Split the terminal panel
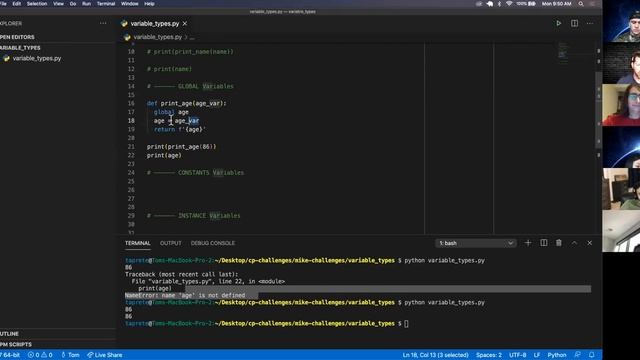Viewport: 640px width, 360px height. [x=544, y=243]
